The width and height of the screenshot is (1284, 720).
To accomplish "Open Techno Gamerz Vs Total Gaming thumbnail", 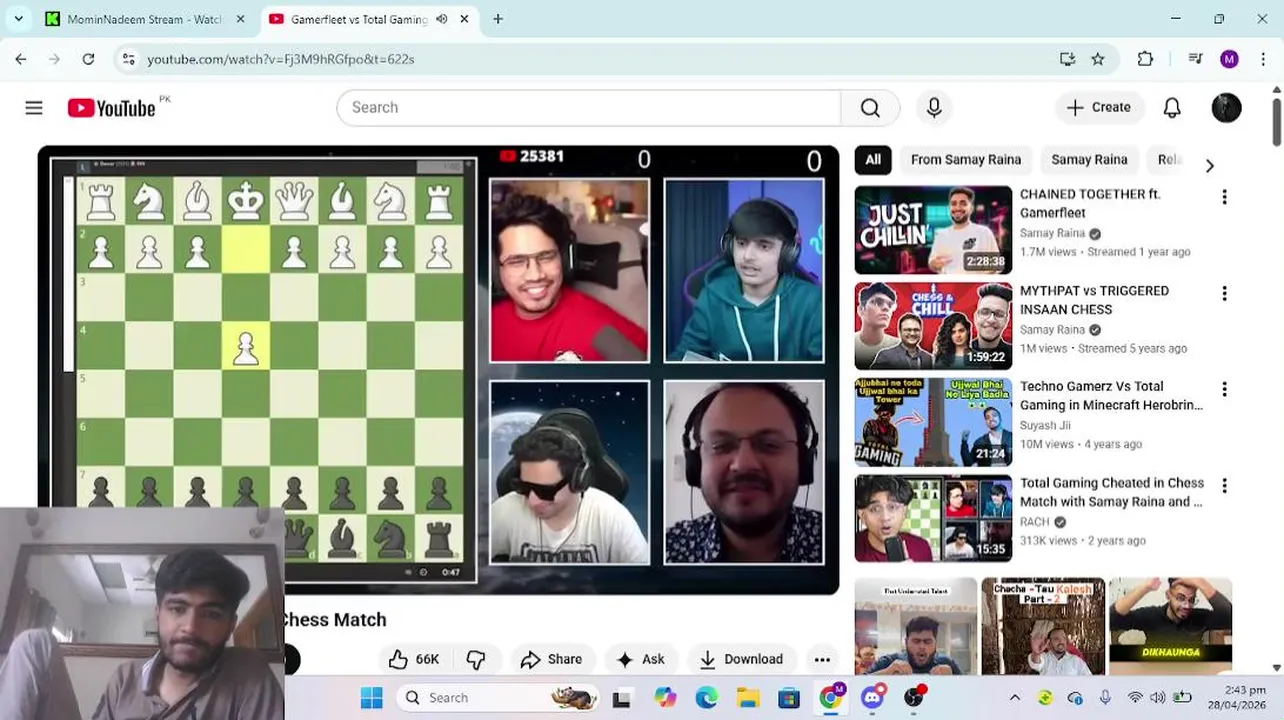I will point(933,422).
